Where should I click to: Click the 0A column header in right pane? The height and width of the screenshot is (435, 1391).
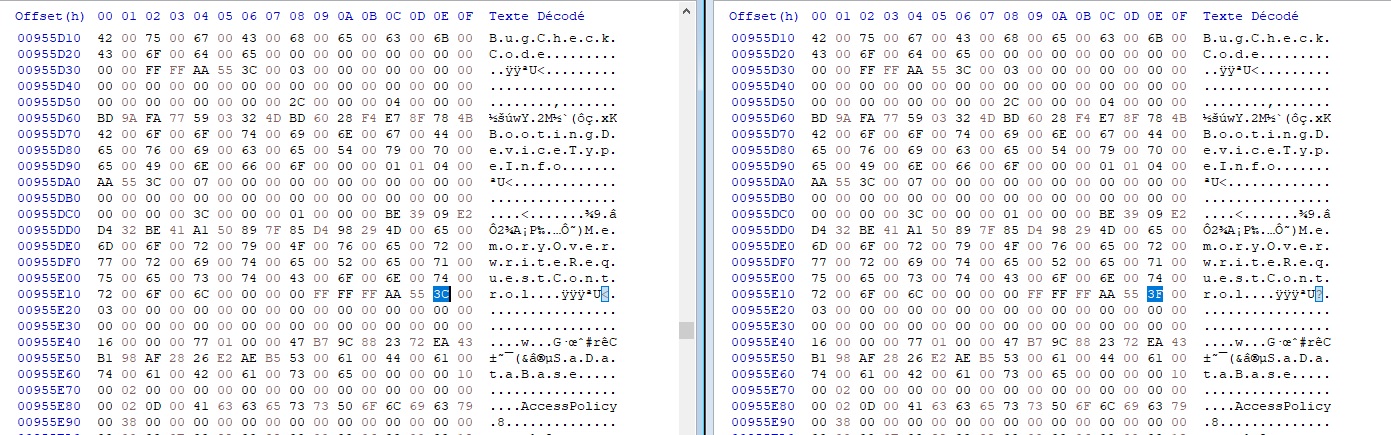1059,16
